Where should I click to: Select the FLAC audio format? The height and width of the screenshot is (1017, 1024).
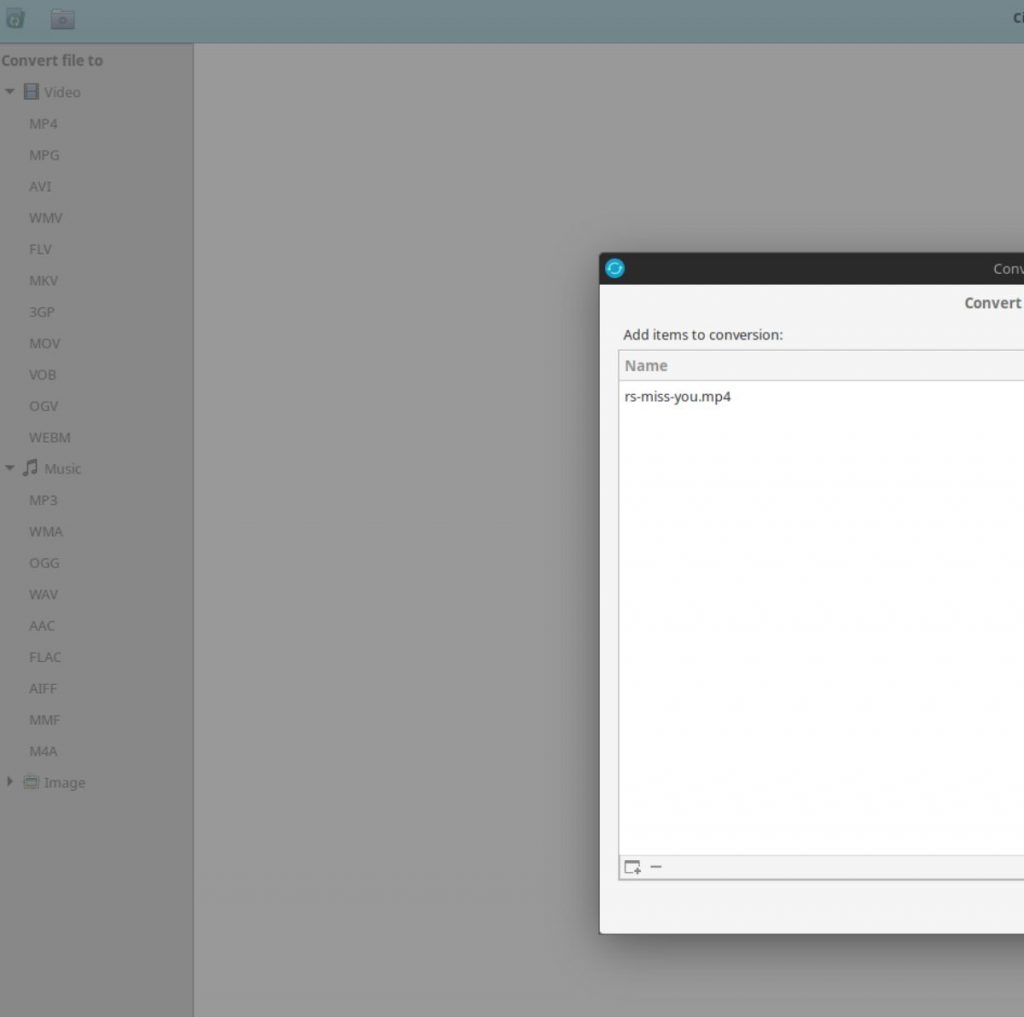click(x=45, y=657)
